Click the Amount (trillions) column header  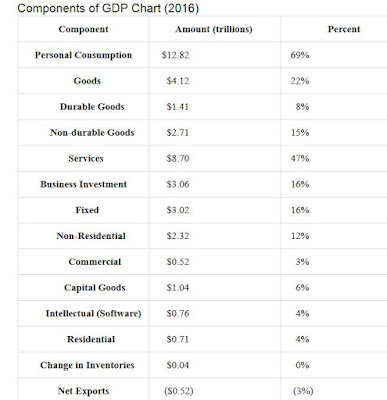click(x=214, y=29)
